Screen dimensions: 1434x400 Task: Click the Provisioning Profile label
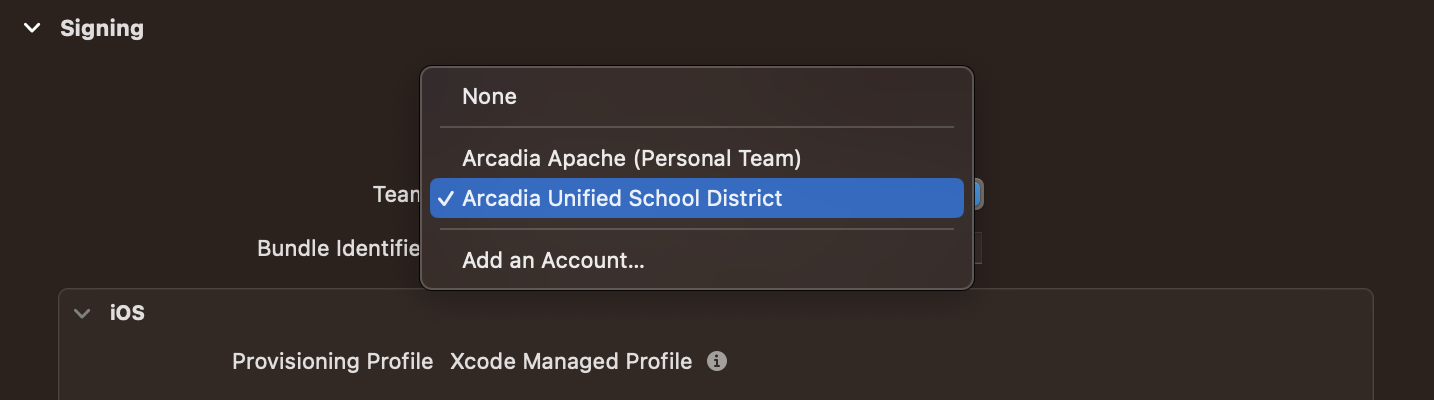click(333, 361)
